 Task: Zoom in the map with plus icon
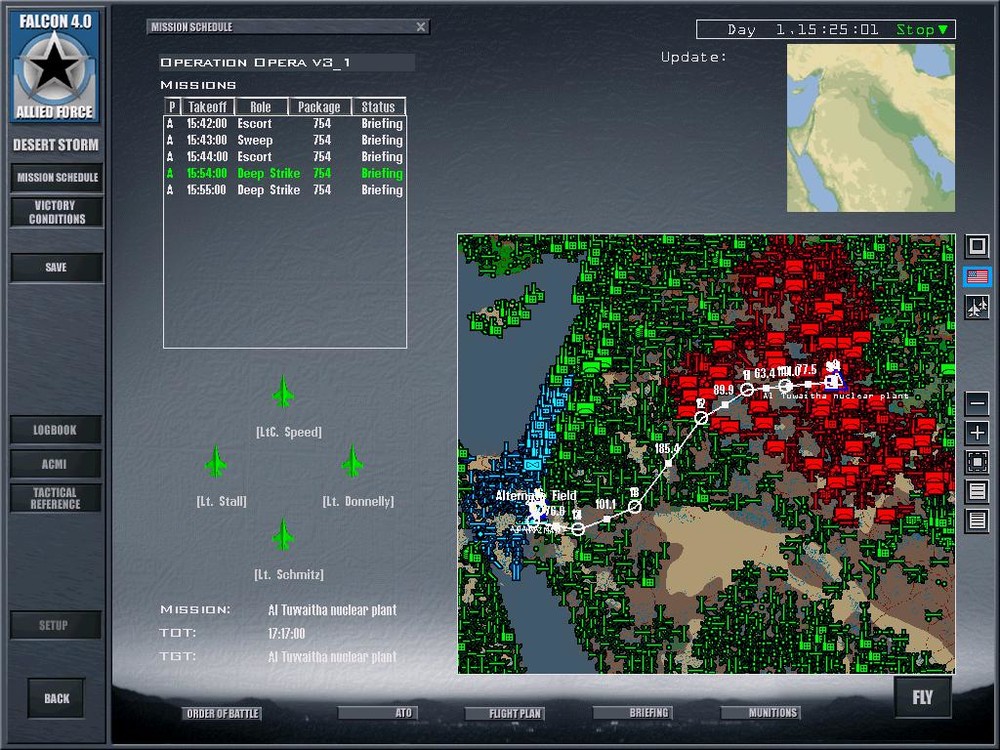pyautogui.click(x=976, y=432)
